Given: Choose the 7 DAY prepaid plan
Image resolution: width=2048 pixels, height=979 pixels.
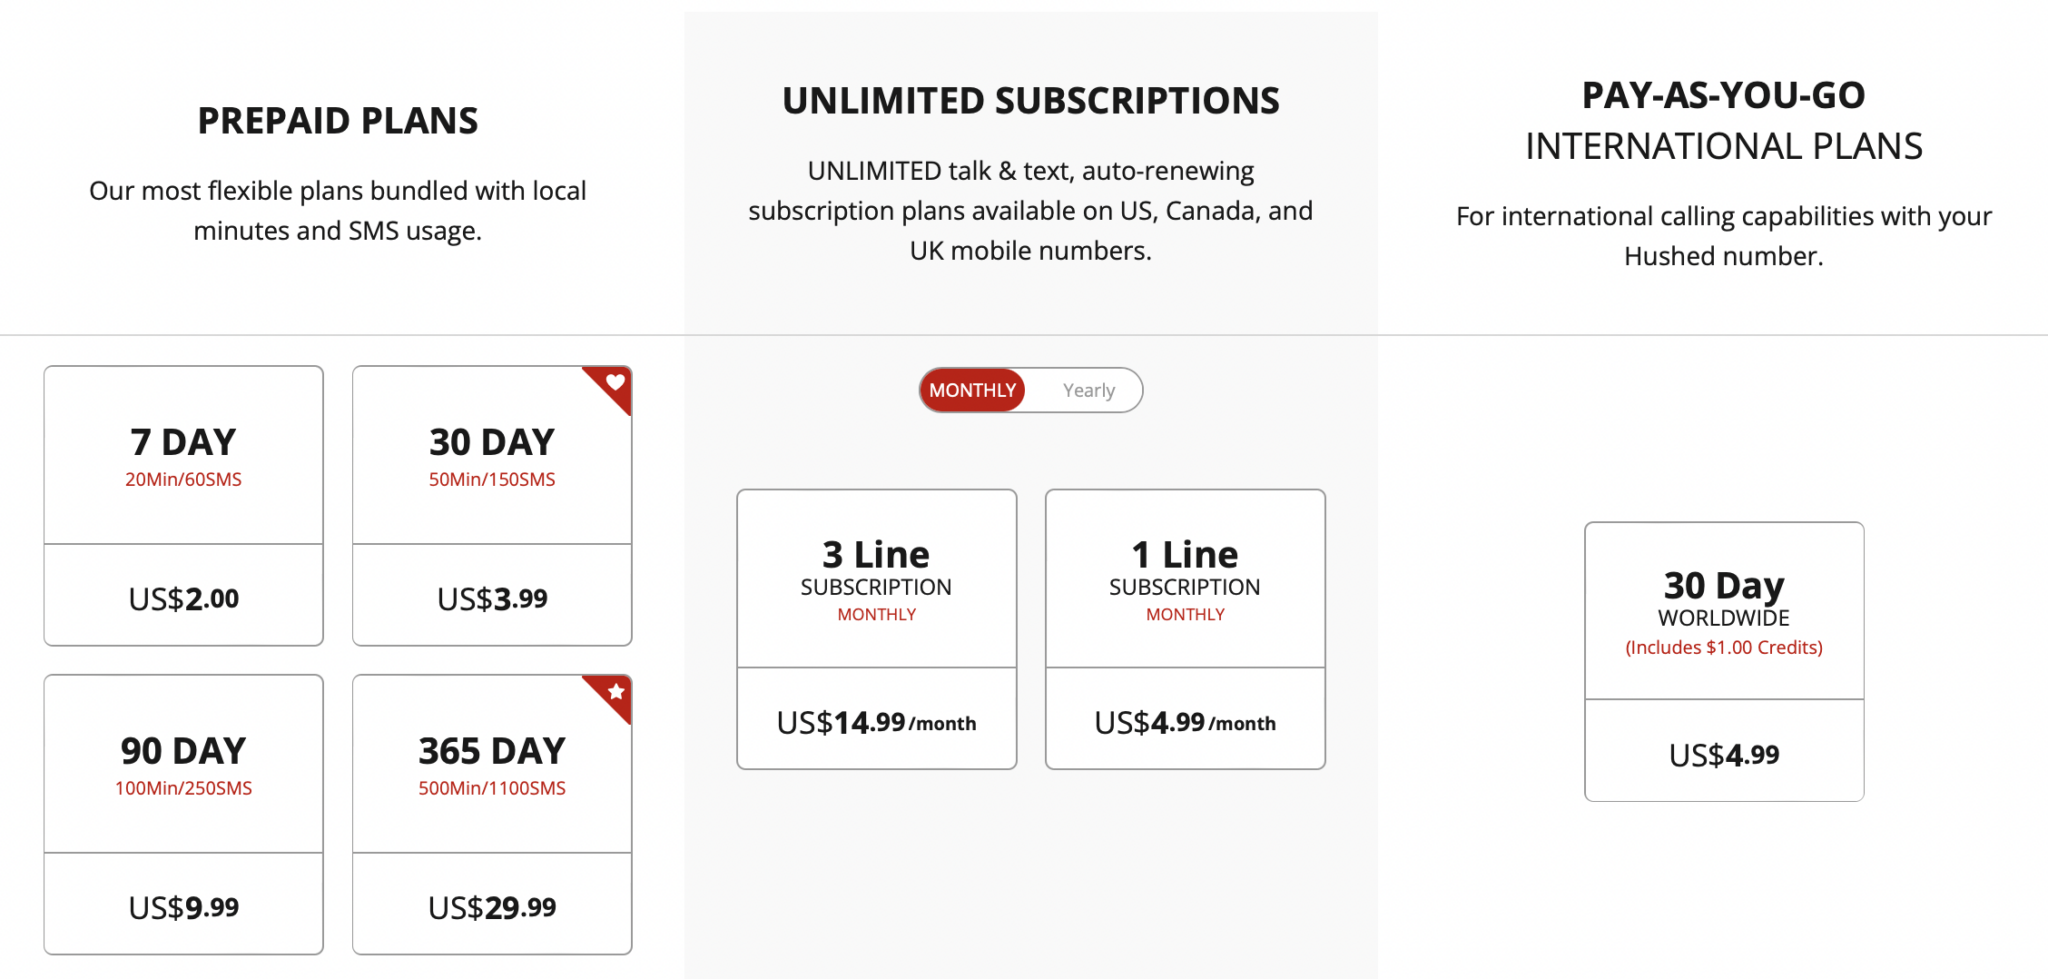Looking at the screenshot, I should [x=183, y=457].
